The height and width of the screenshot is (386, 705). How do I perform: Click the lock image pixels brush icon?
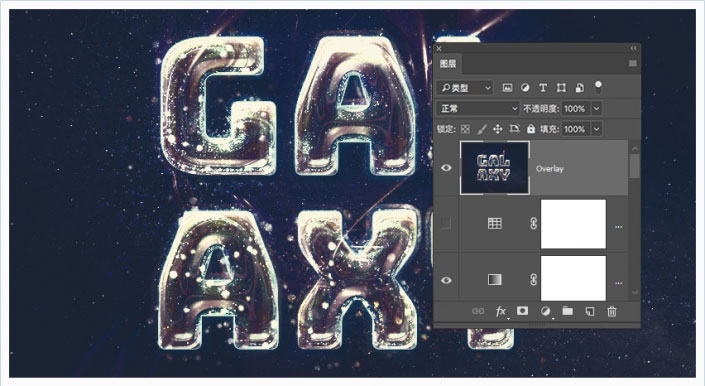coord(482,129)
